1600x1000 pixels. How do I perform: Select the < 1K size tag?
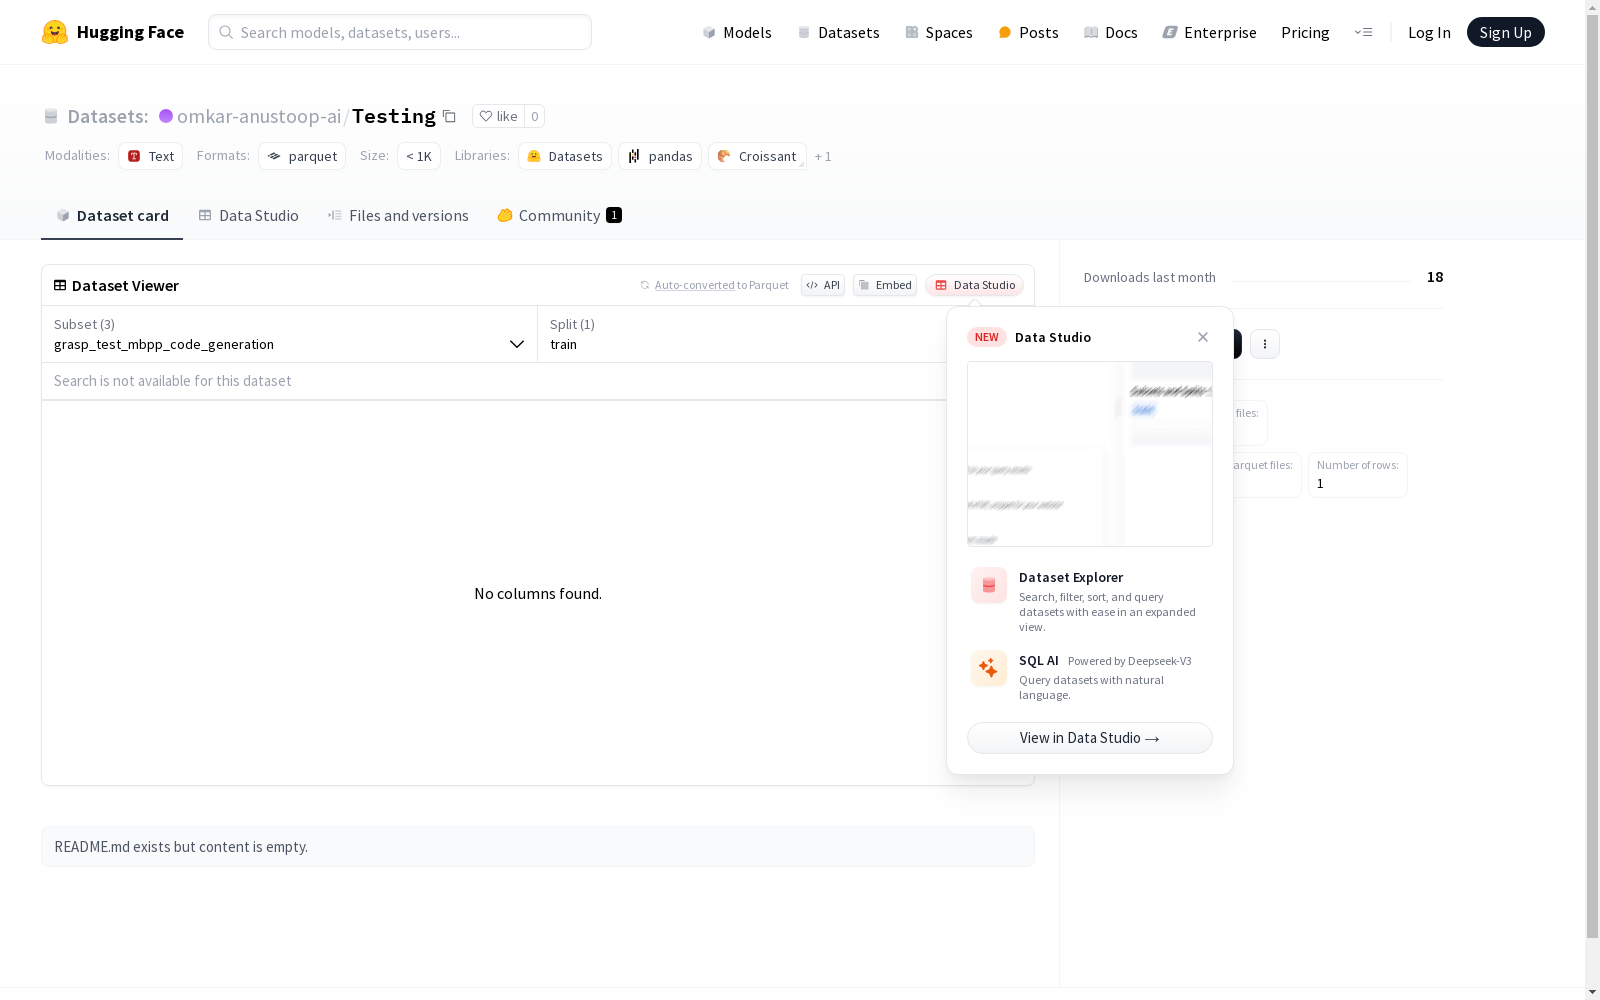(419, 156)
